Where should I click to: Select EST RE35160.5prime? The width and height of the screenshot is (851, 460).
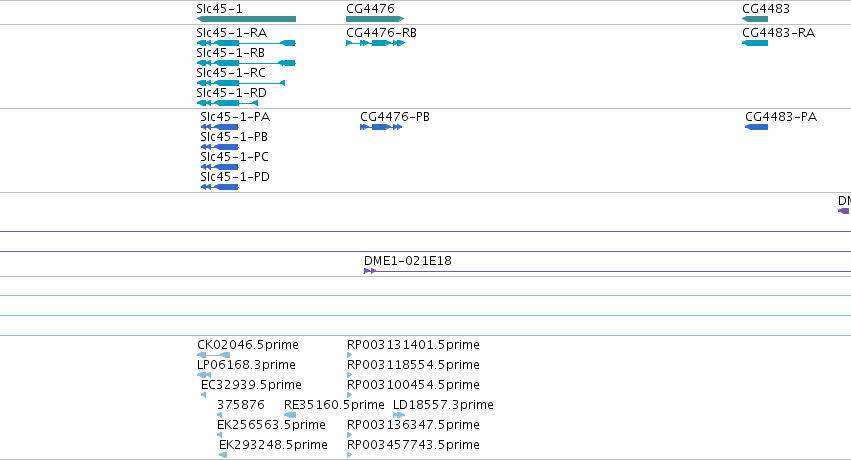(290, 416)
